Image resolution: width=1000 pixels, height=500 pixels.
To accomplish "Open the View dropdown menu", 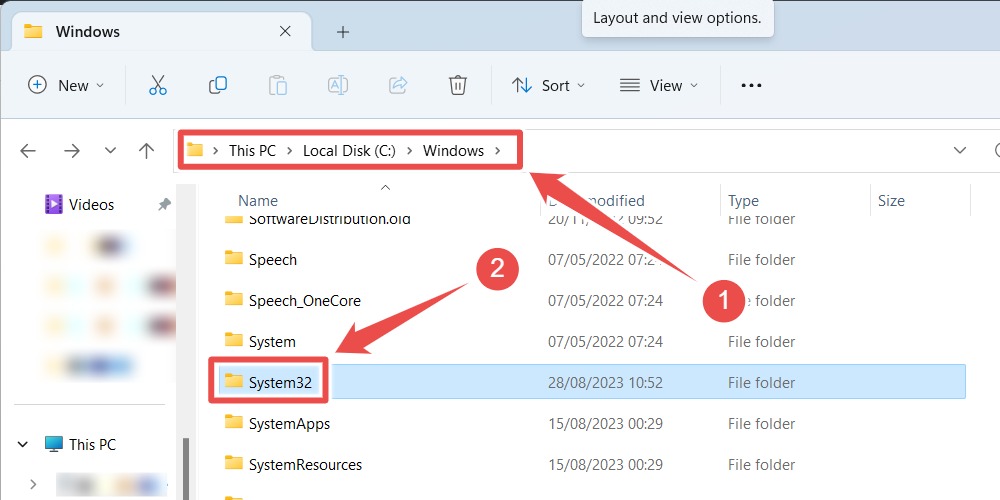I will [659, 85].
